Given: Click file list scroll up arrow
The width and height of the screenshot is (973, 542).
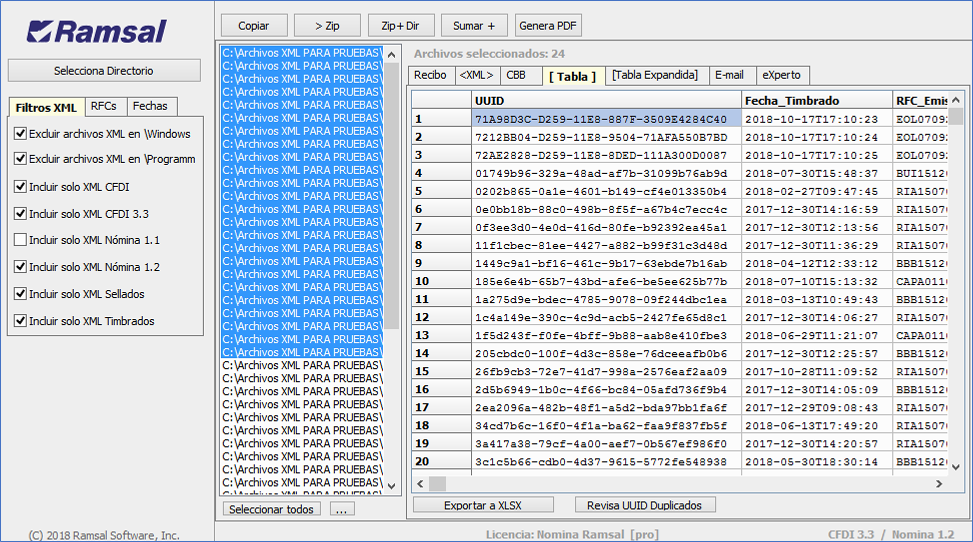Looking at the screenshot, I should pos(392,55).
